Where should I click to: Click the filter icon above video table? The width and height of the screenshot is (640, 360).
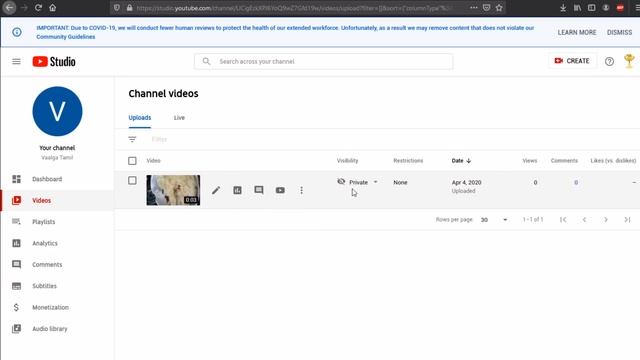click(x=132, y=139)
